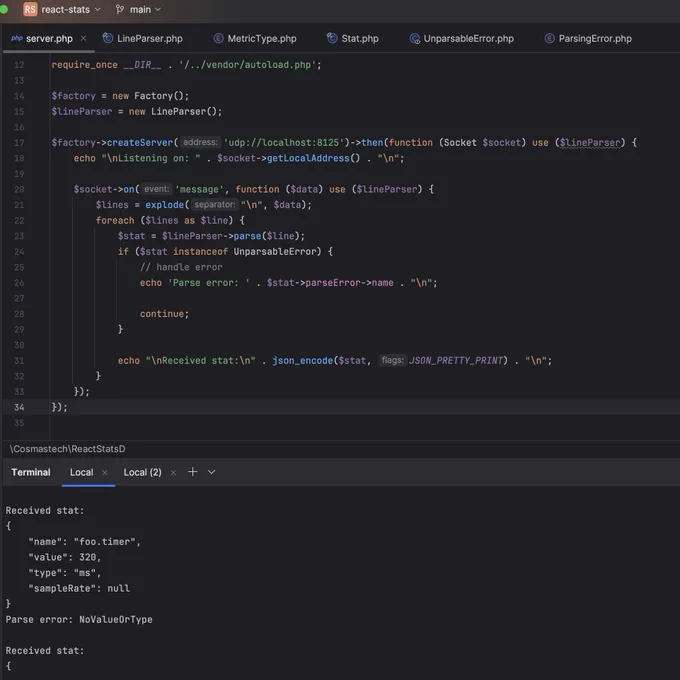The height and width of the screenshot is (680, 680).
Task: Open the main branch dropdown
Action: click(145, 9)
